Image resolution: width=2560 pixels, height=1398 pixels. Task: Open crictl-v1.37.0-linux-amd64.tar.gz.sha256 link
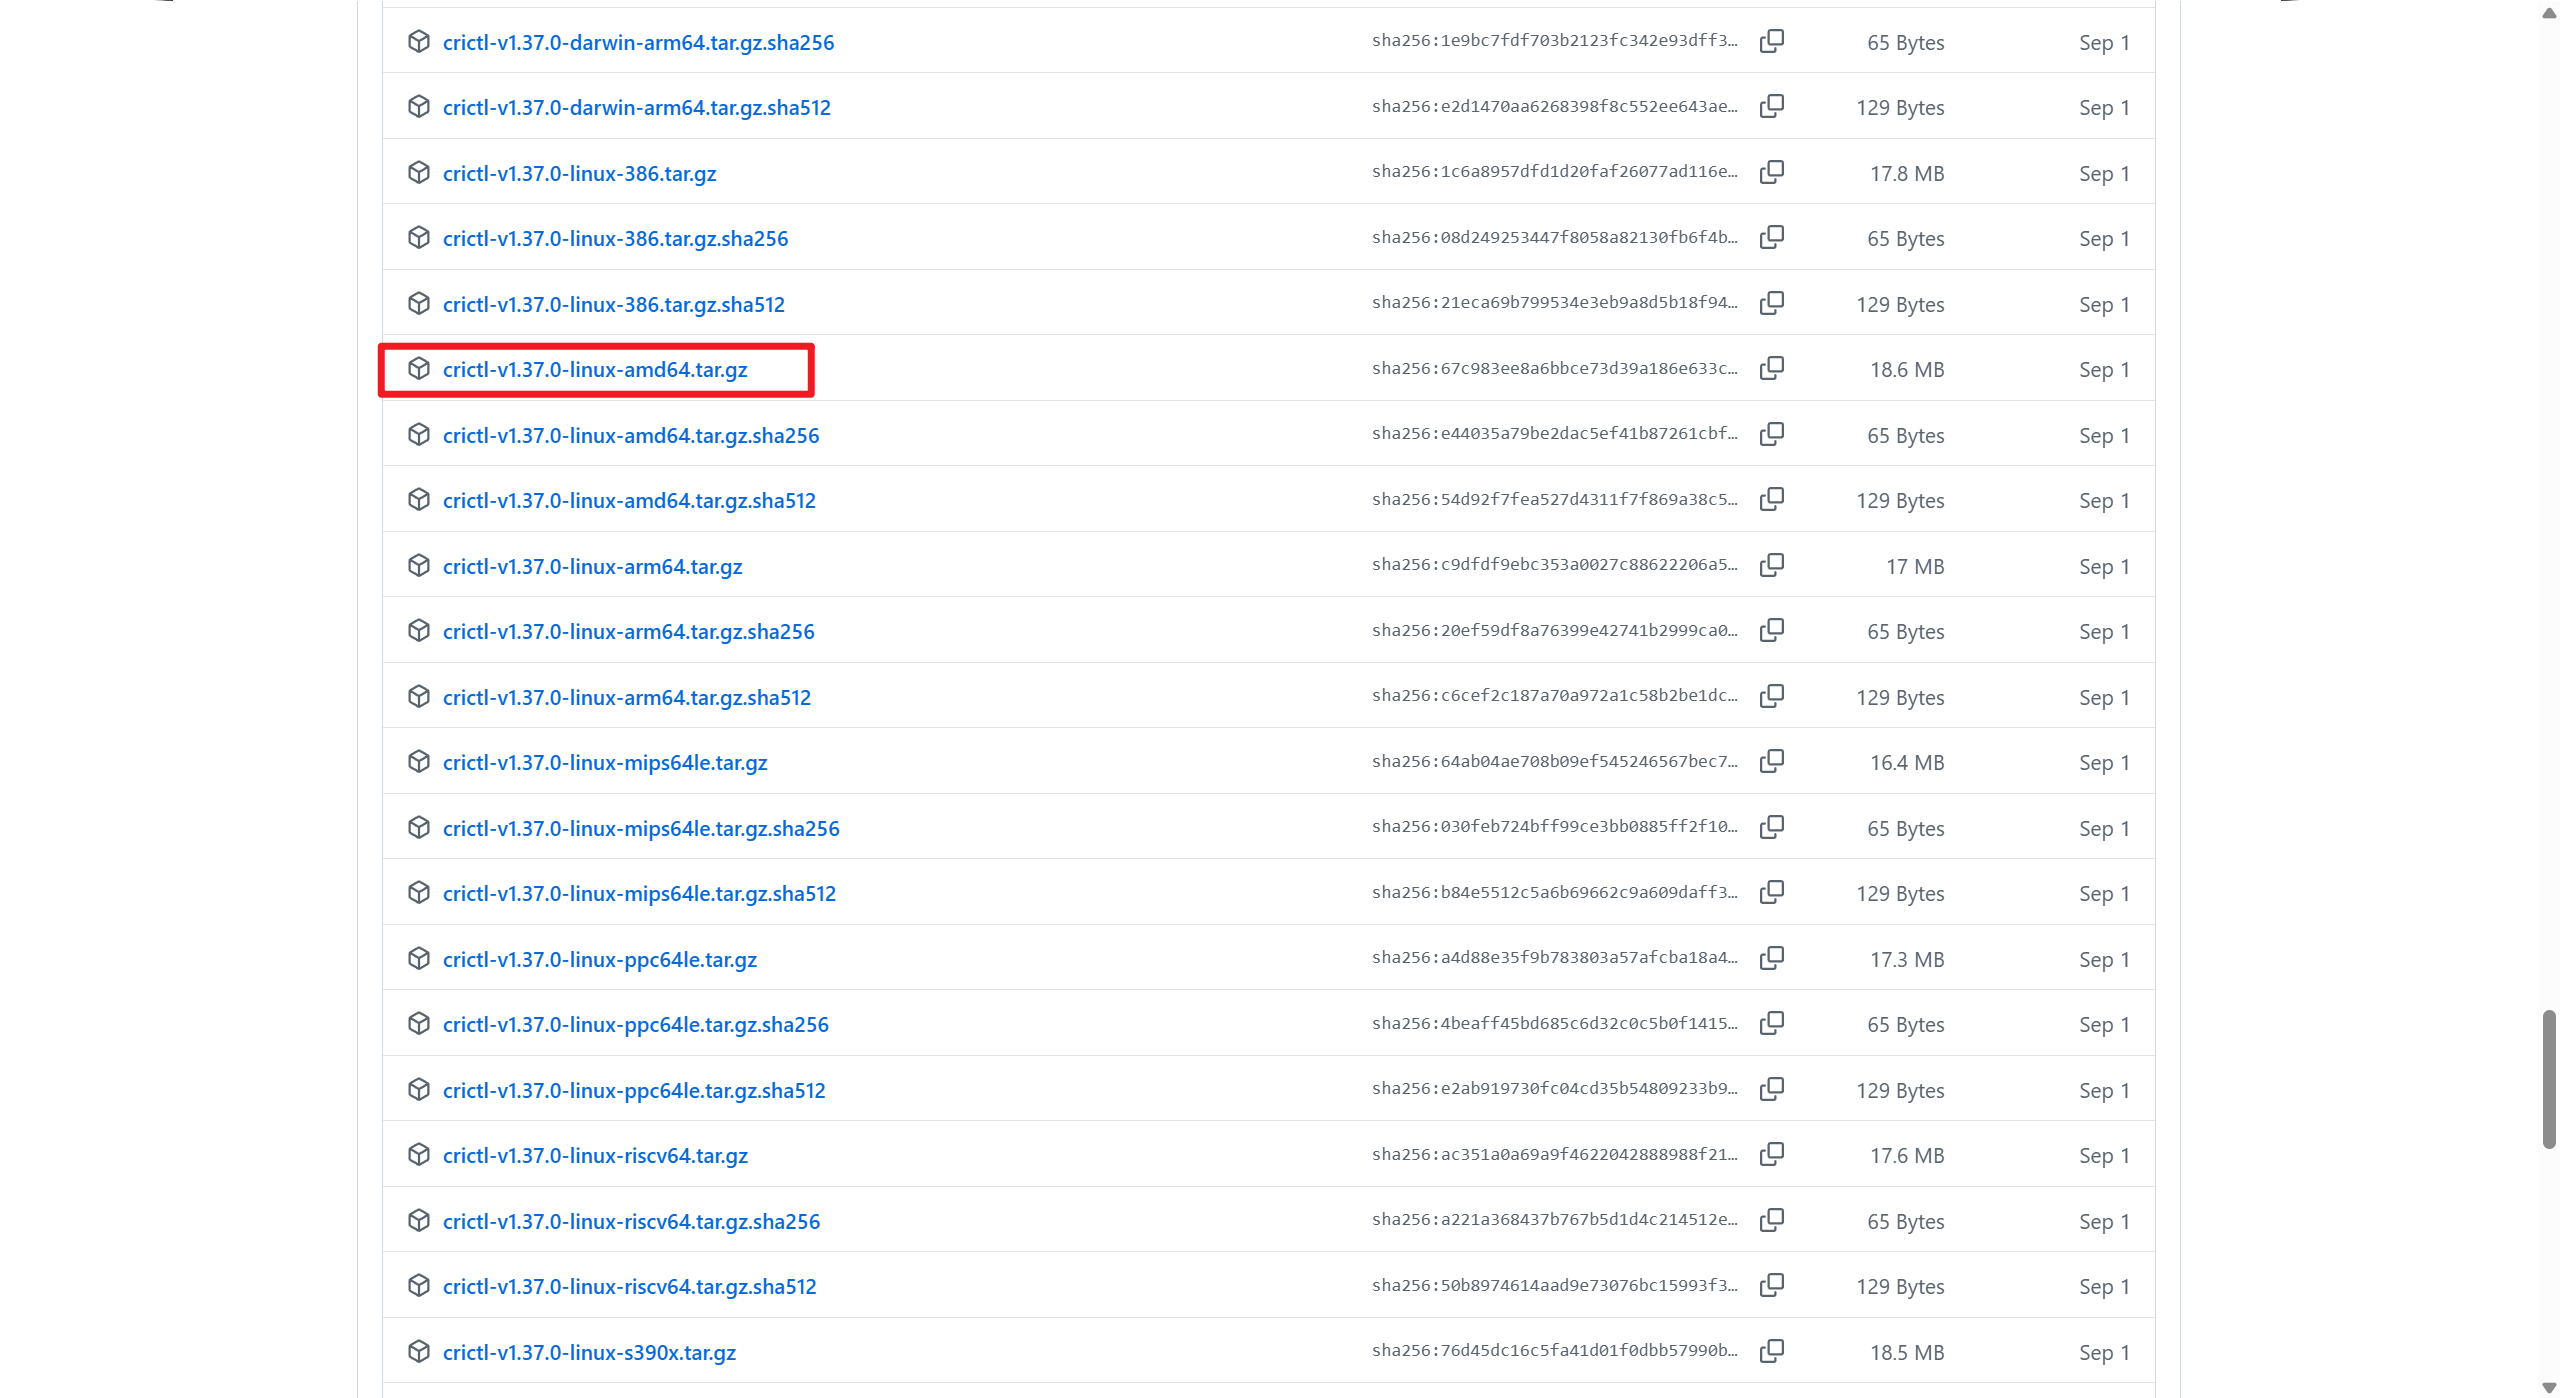(631, 436)
